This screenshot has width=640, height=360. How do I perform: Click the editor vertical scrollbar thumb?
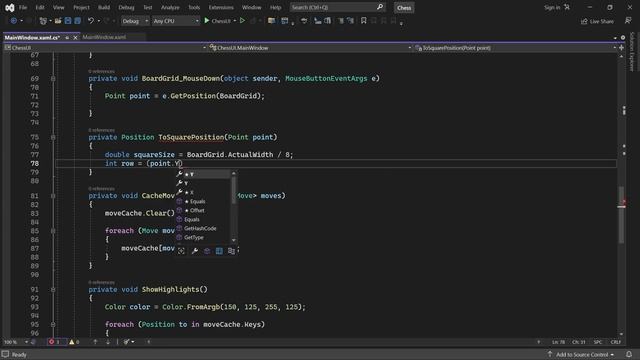tap(621, 215)
